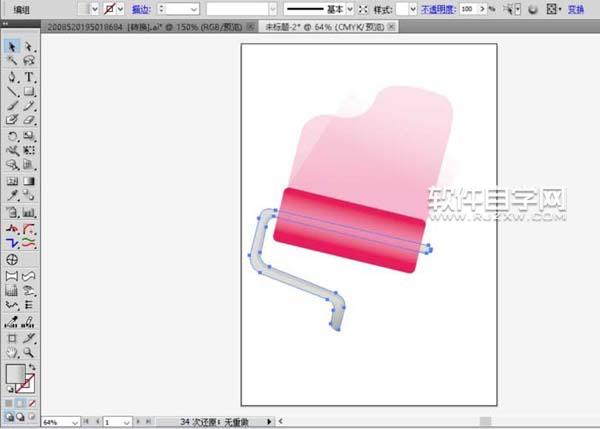Select the Zoom magnifier tool

click(x=28, y=352)
